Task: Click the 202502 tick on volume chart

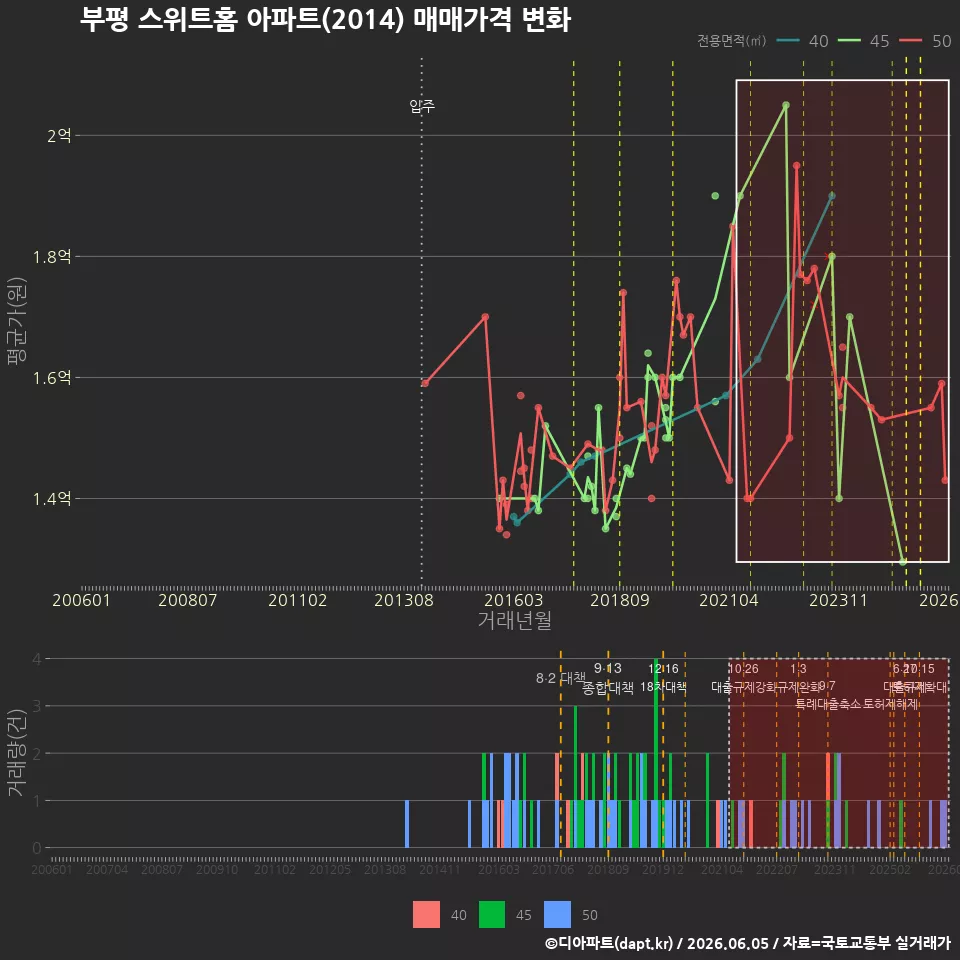Action: point(890,869)
